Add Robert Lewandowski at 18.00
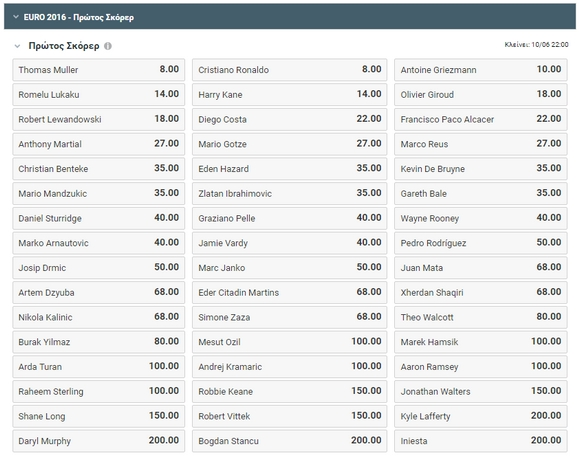Viewport: 580px width, 458px height. click(98, 119)
